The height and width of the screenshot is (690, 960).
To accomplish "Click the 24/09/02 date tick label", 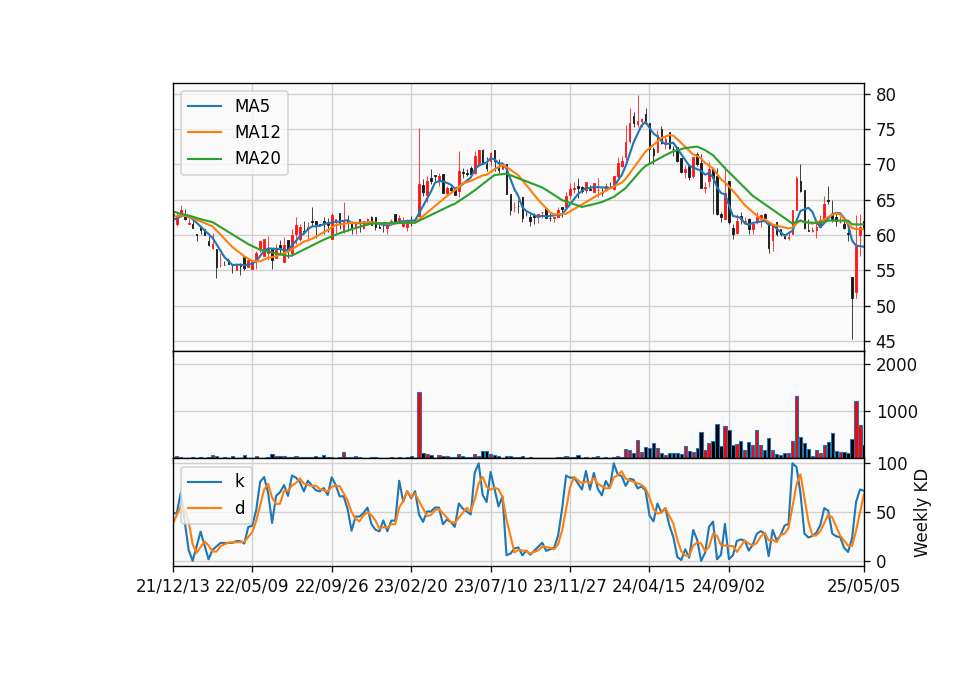I will click(x=729, y=586).
